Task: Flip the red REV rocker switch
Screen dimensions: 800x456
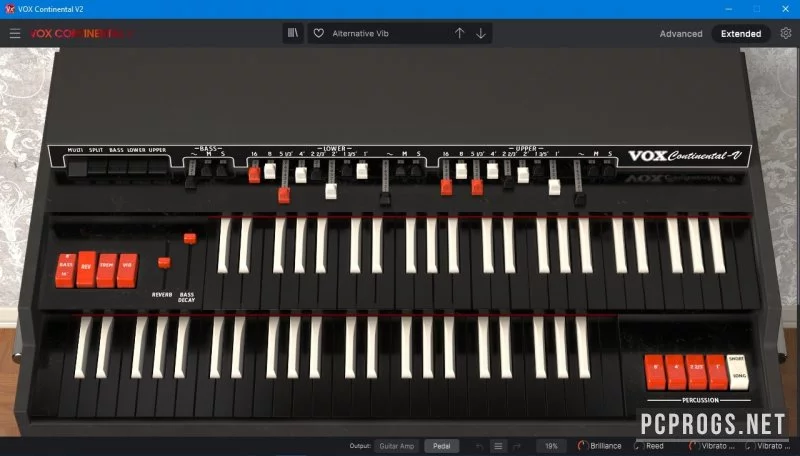Action: [86, 269]
